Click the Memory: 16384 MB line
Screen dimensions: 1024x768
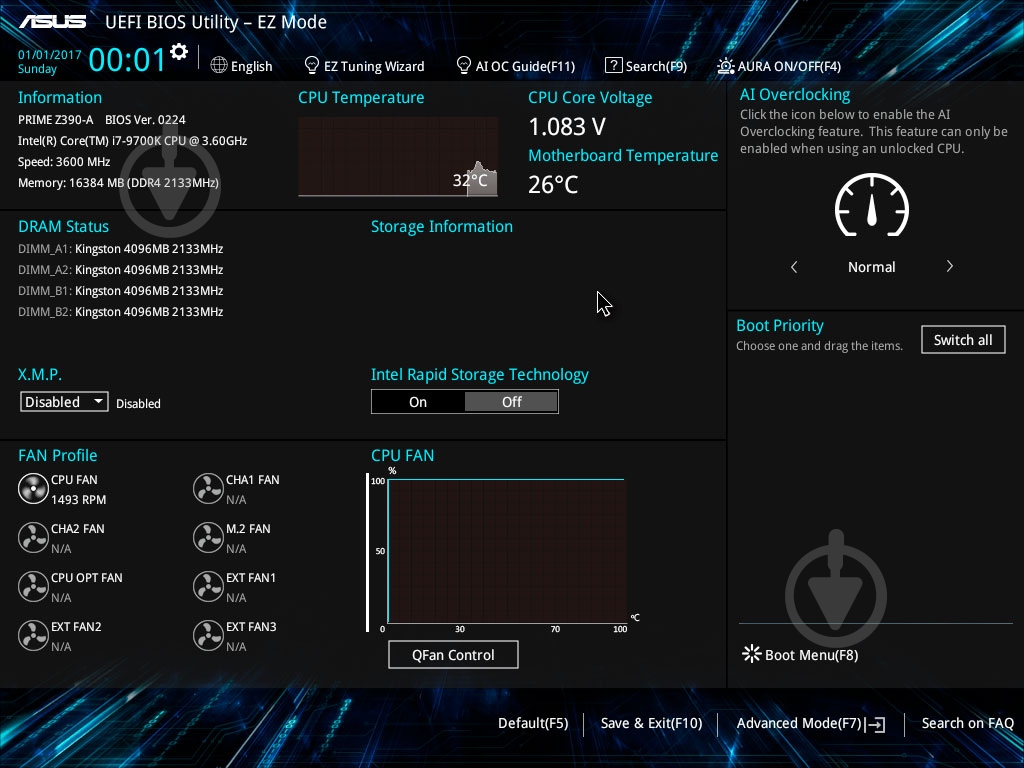(x=118, y=183)
